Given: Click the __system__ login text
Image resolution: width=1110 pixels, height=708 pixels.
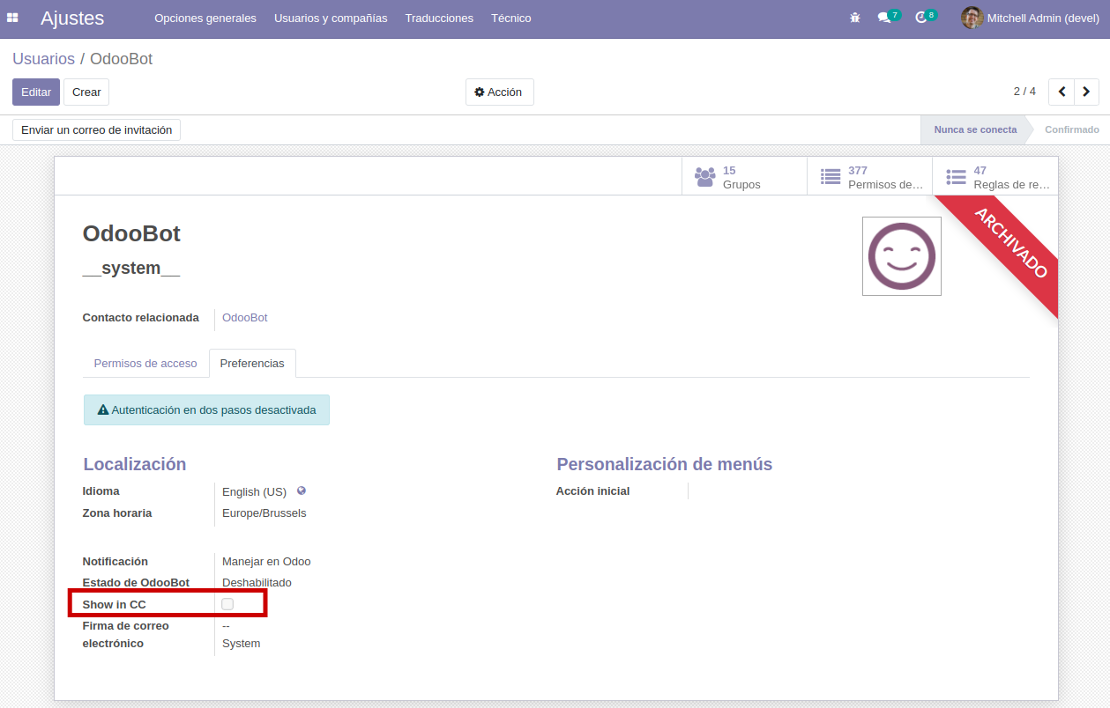Looking at the screenshot, I should [131, 268].
